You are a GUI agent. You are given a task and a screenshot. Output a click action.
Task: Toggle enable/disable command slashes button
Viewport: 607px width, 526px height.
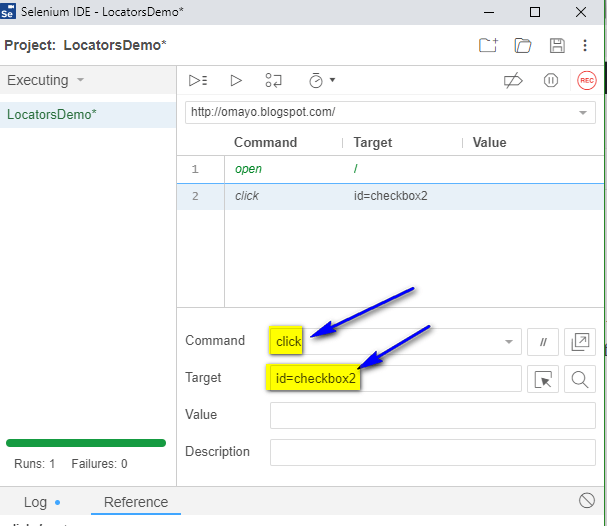point(543,342)
